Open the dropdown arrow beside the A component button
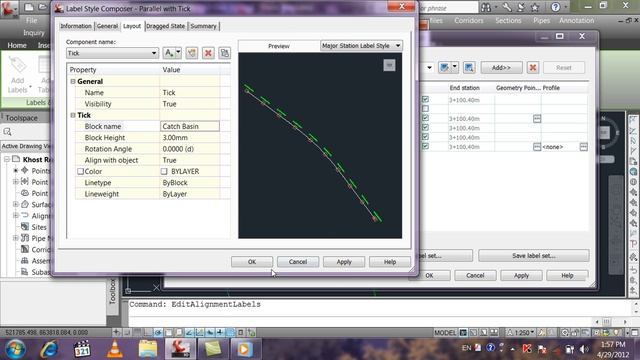 (178, 52)
